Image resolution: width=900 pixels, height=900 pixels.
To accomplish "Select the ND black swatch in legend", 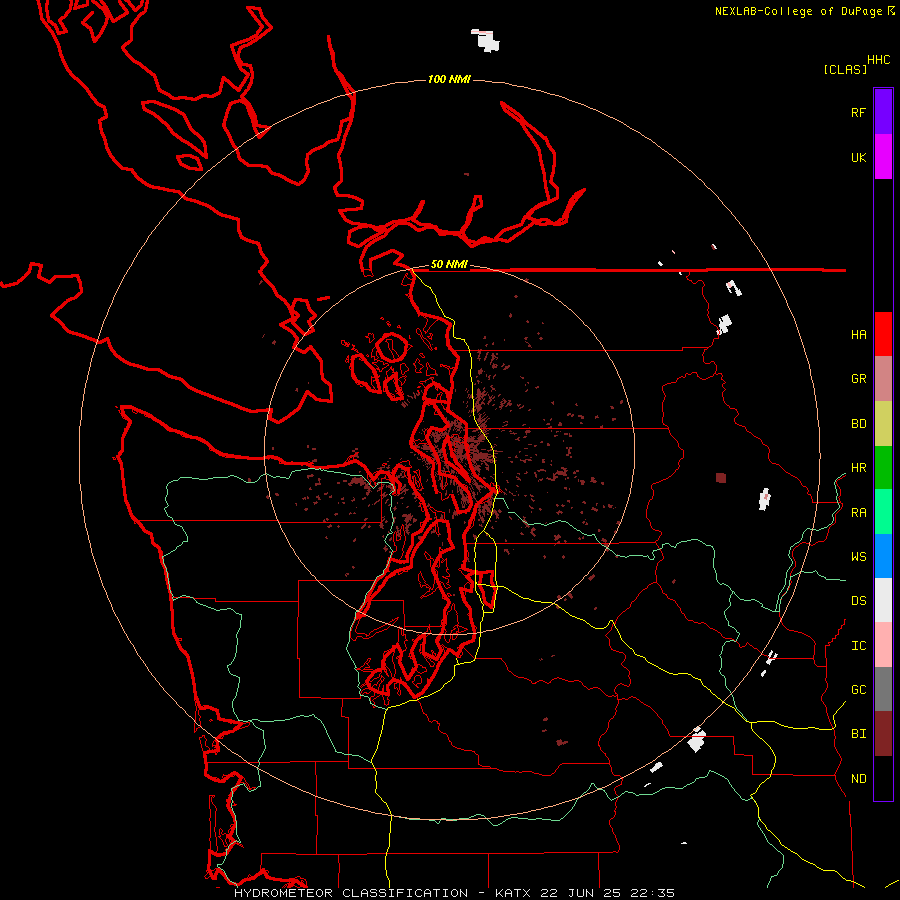I will (883, 778).
